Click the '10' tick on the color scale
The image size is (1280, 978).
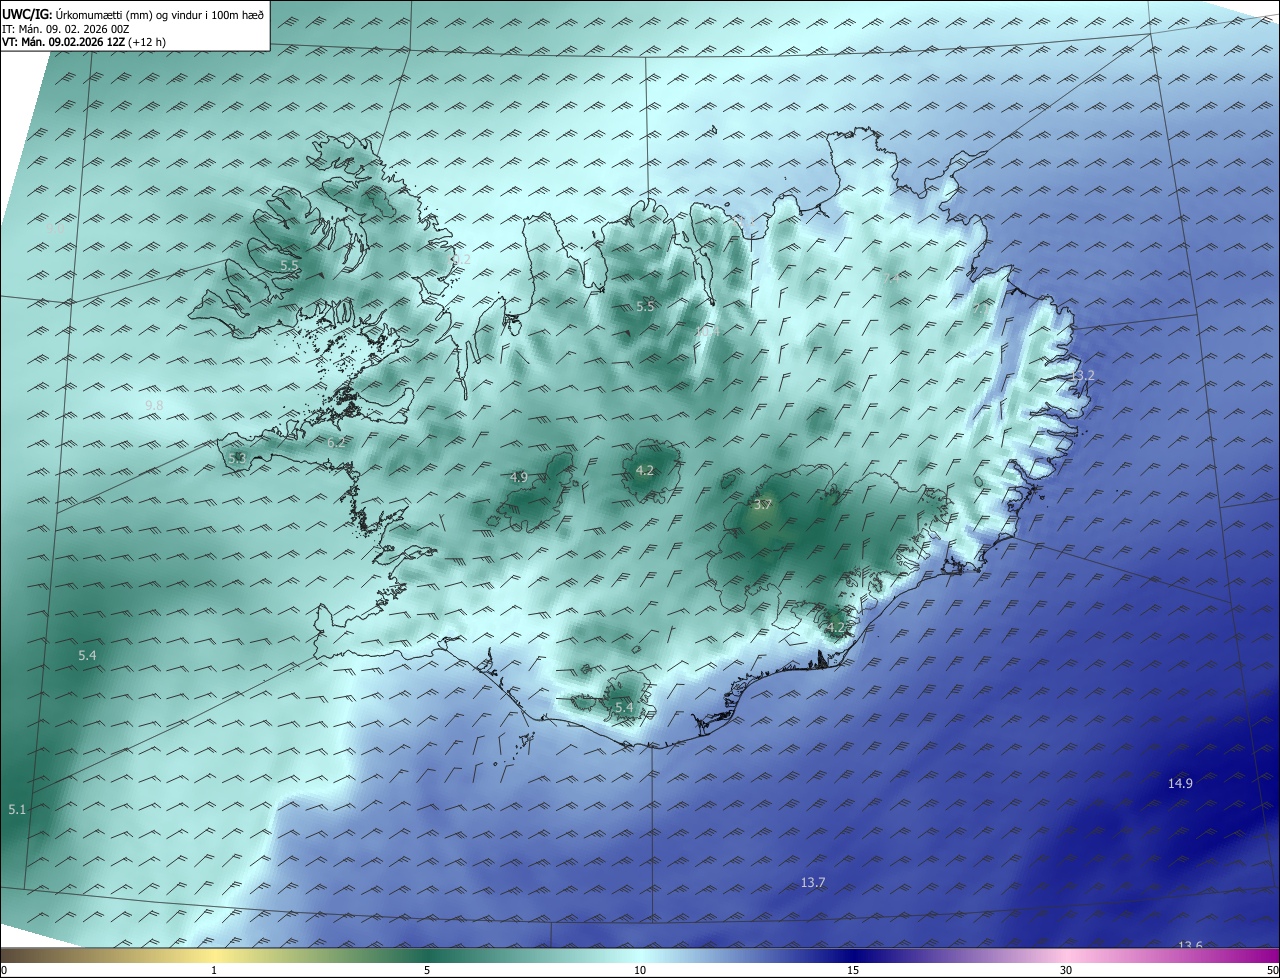click(640, 971)
